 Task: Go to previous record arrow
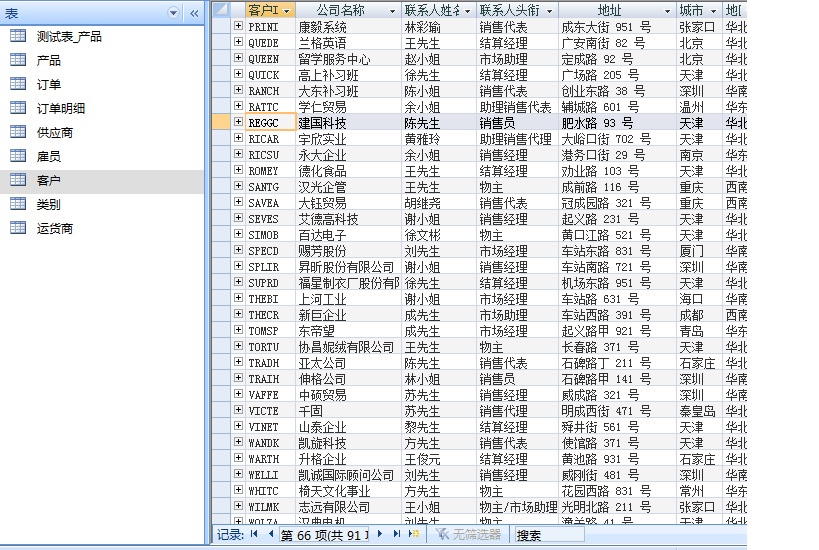click(269, 535)
